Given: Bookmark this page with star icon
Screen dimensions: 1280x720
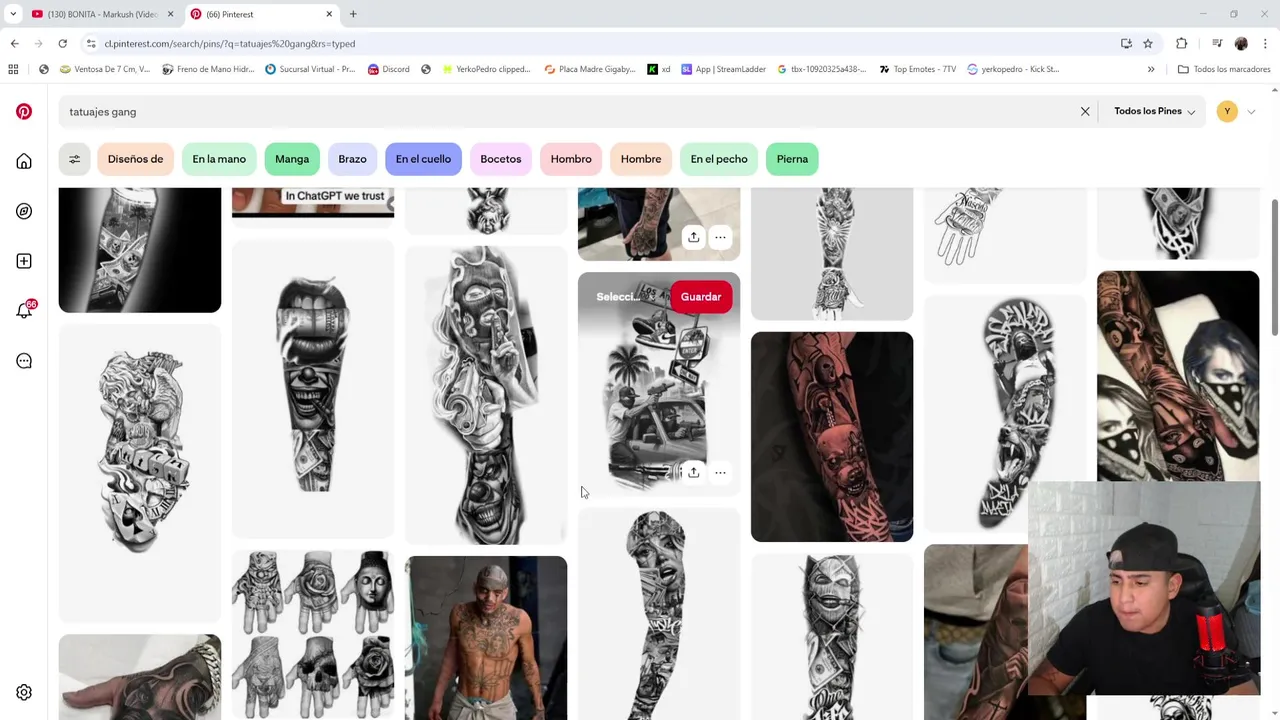Looking at the screenshot, I should (x=1148, y=43).
